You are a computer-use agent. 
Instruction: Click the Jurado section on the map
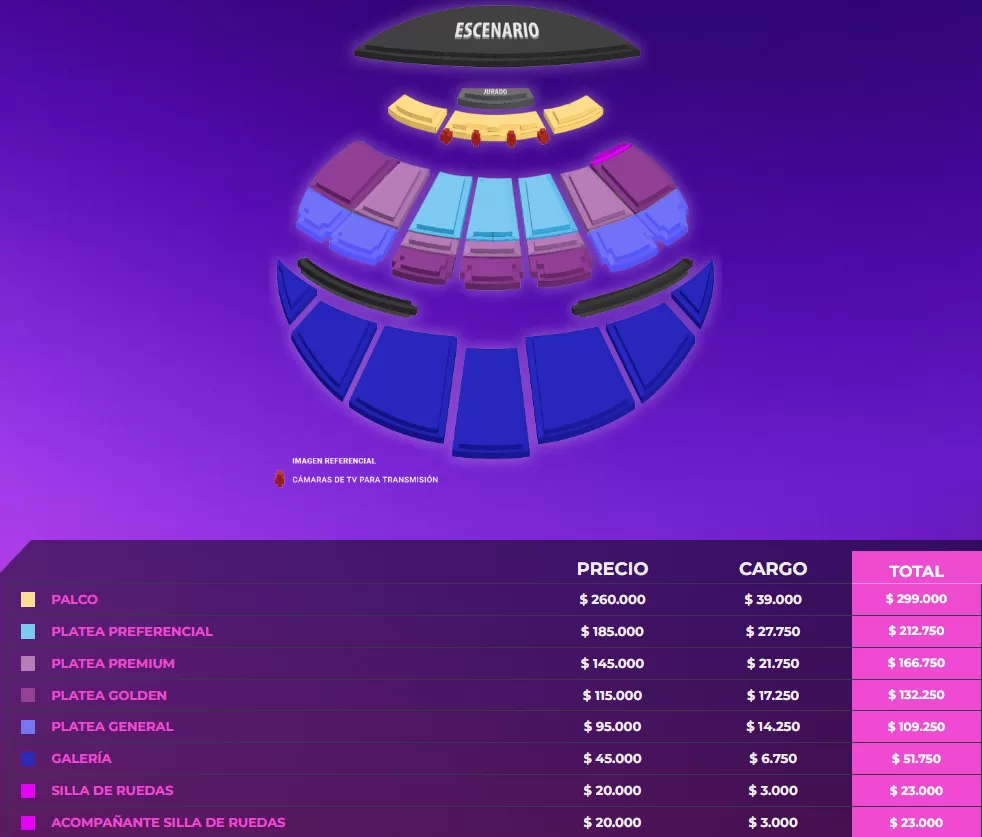(495, 97)
